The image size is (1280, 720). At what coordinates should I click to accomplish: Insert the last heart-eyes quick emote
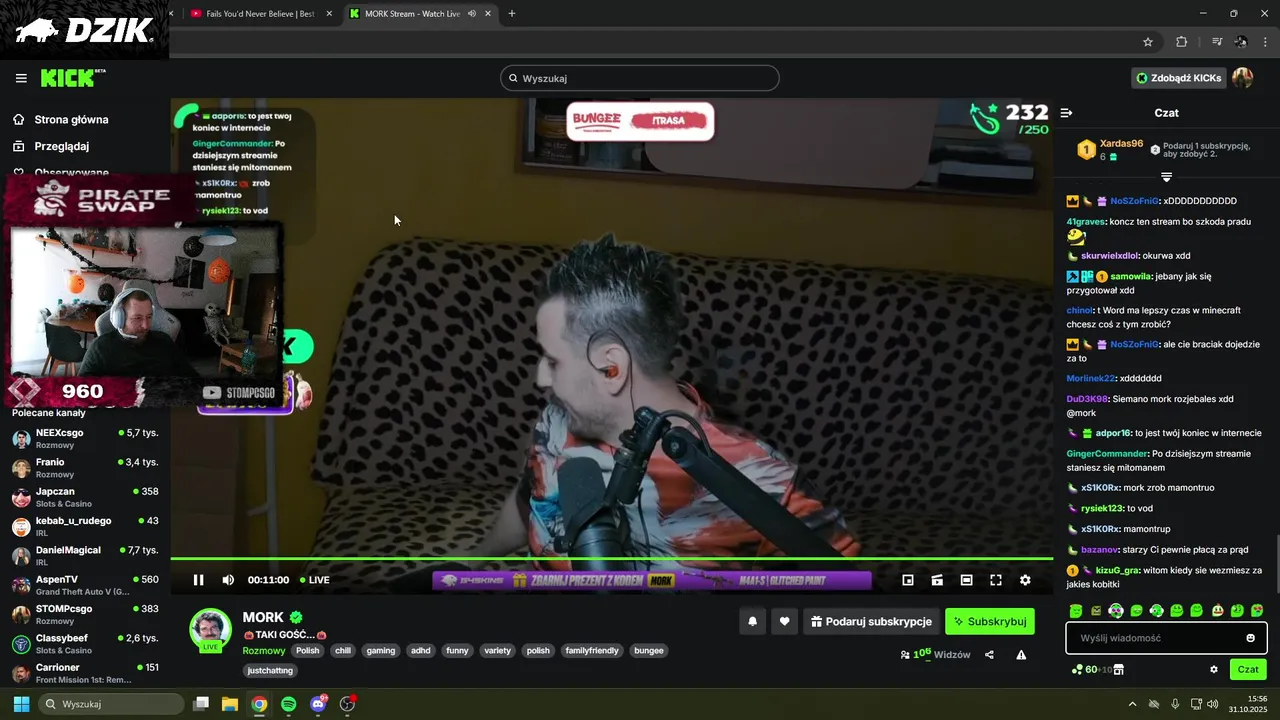[1257, 610]
